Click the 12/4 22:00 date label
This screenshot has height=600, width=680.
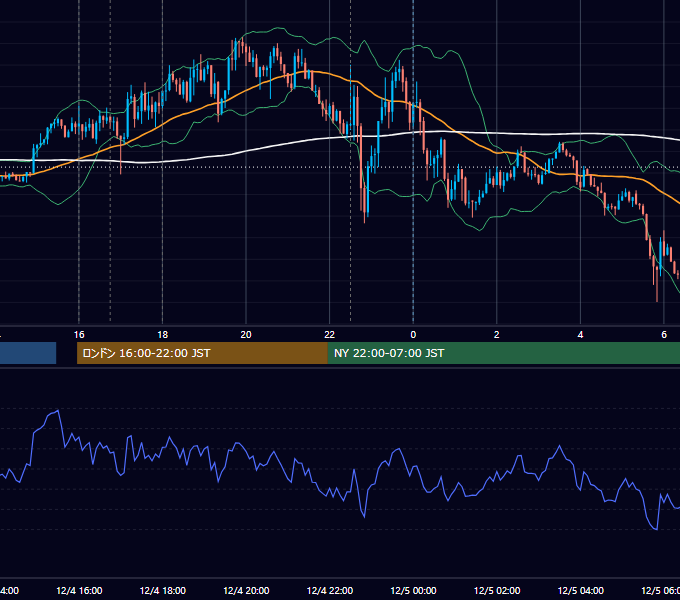point(330,590)
